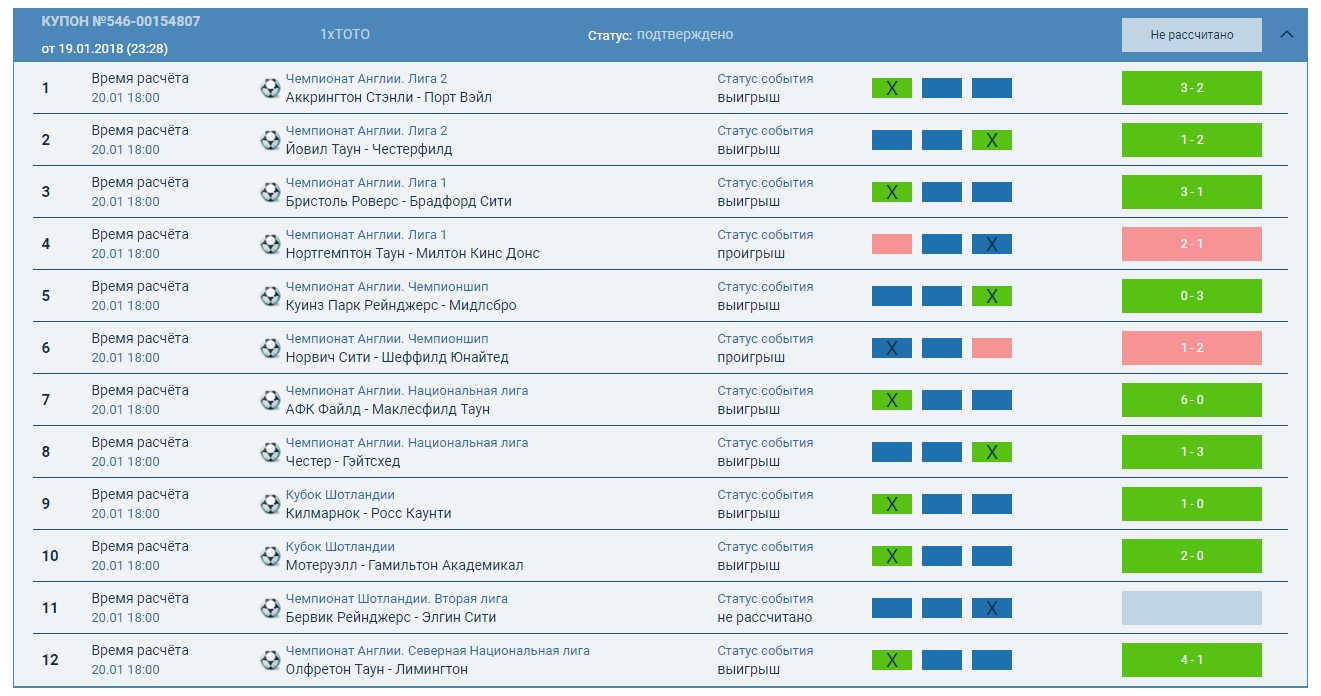Open Чемпионат Англии. Лига 2 link in row 1
Screen dimensions: 1321x696
tap(366, 79)
